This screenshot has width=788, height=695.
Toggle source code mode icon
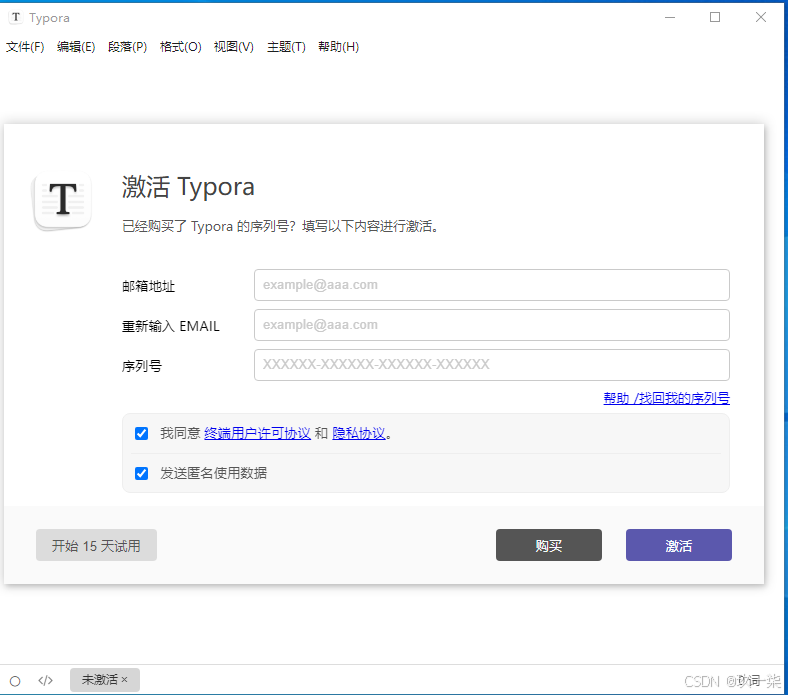pyautogui.click(x=45, y=680)
